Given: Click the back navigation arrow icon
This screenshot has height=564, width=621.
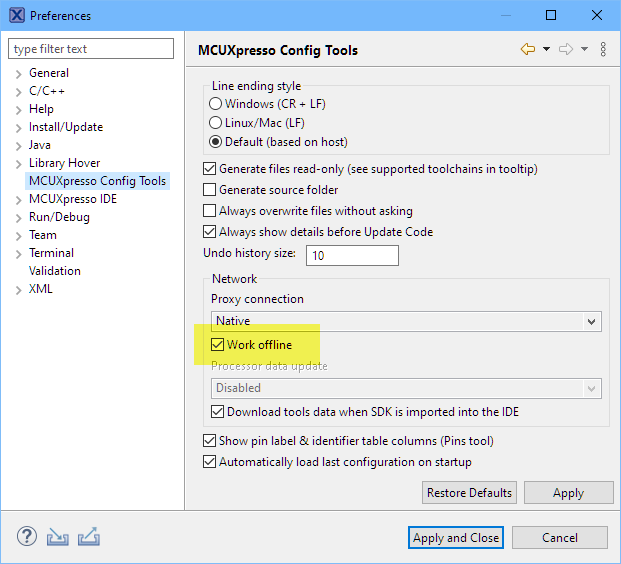Looking at the screenshot, I should pyautogui.click(x=528, y=50).
